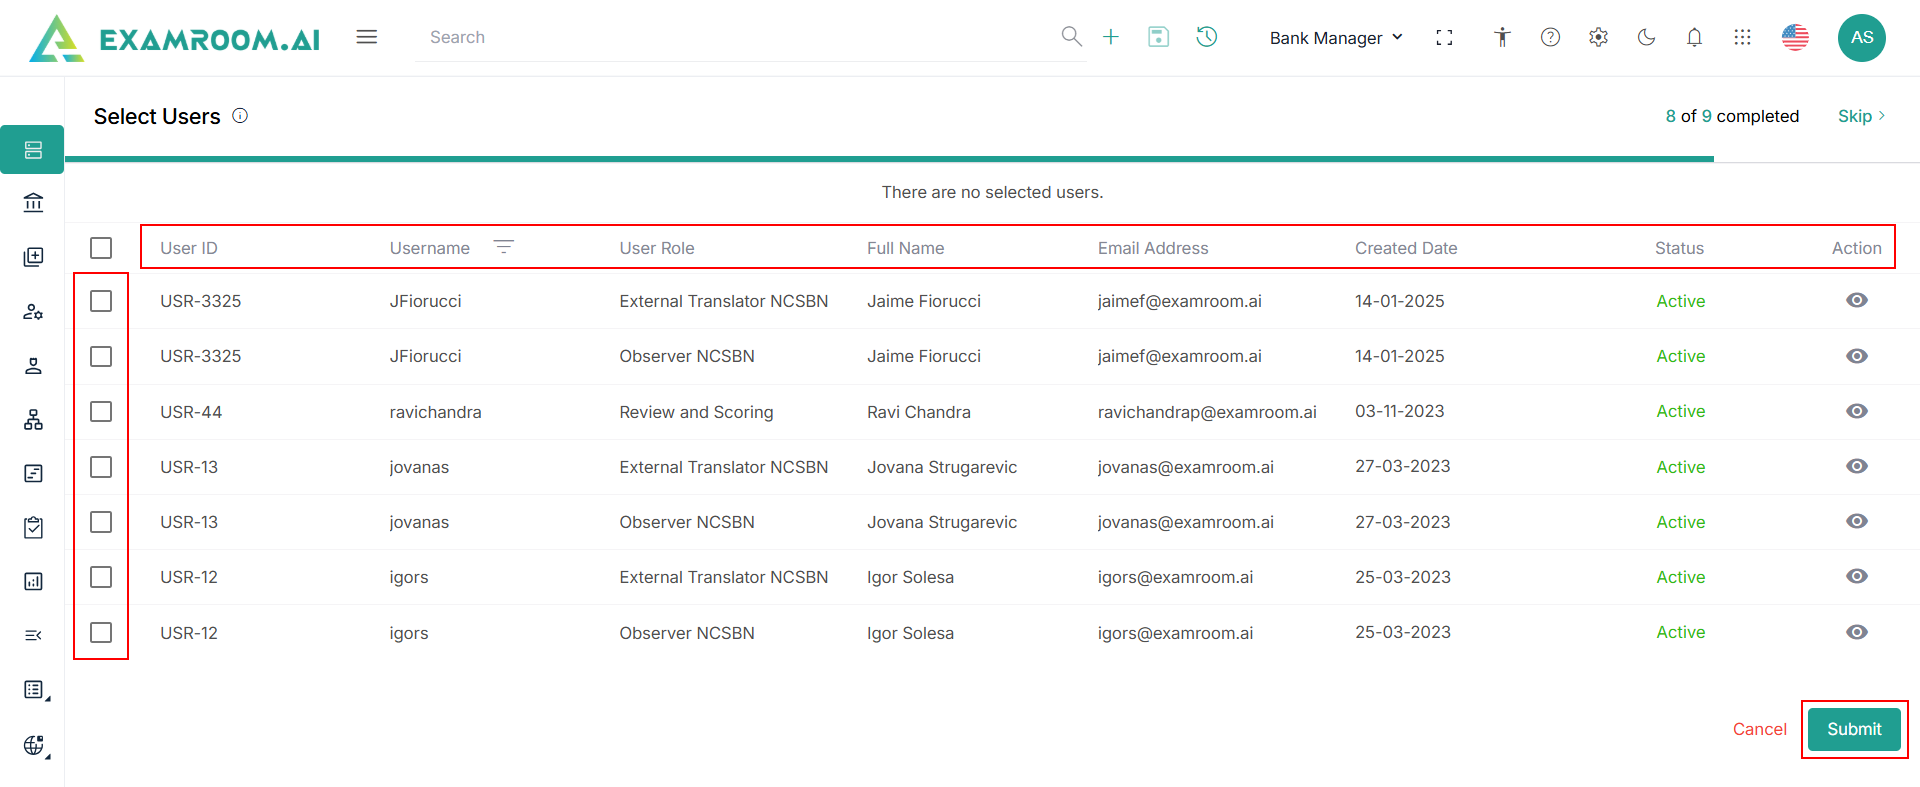Check igors External Translator NCSBN row checkbox
The image size is (1920, 787).
[101, 577]
